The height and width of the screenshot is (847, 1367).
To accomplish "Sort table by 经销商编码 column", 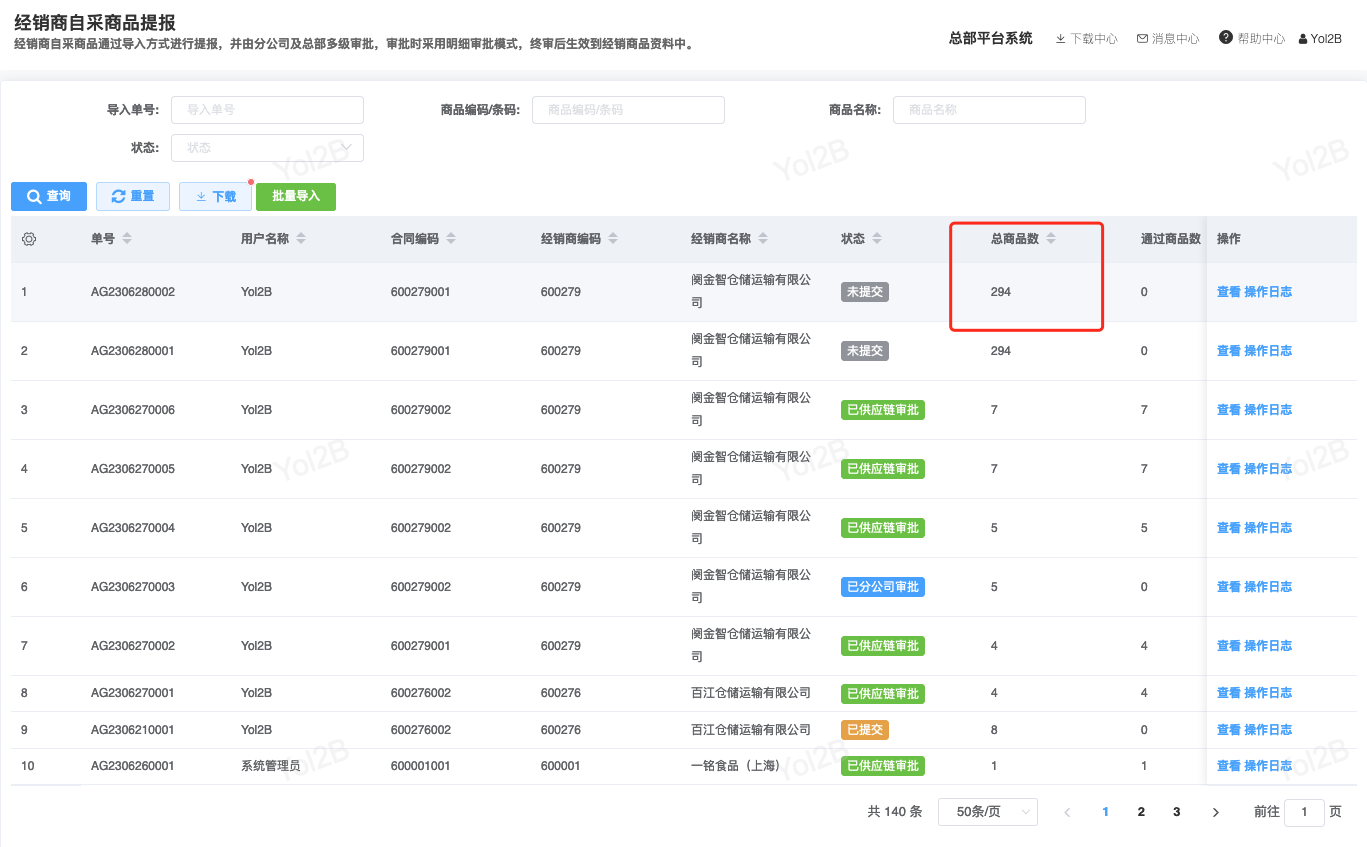I will (x=613, y=239).
